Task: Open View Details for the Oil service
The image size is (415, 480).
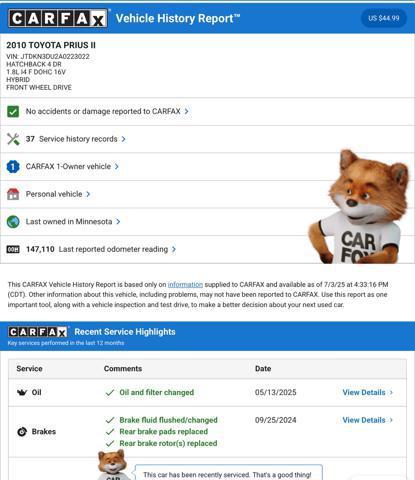Action: point(364,392)
